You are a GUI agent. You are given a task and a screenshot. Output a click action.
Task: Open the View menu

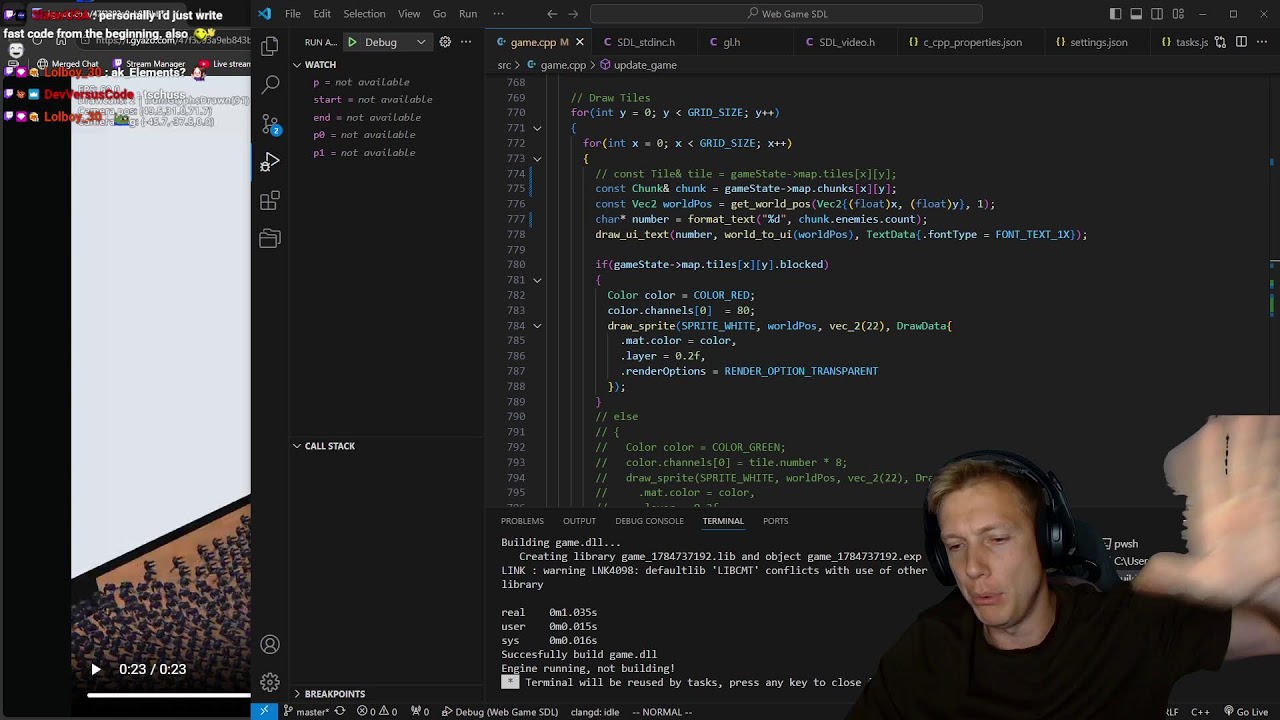pos(409,14)
